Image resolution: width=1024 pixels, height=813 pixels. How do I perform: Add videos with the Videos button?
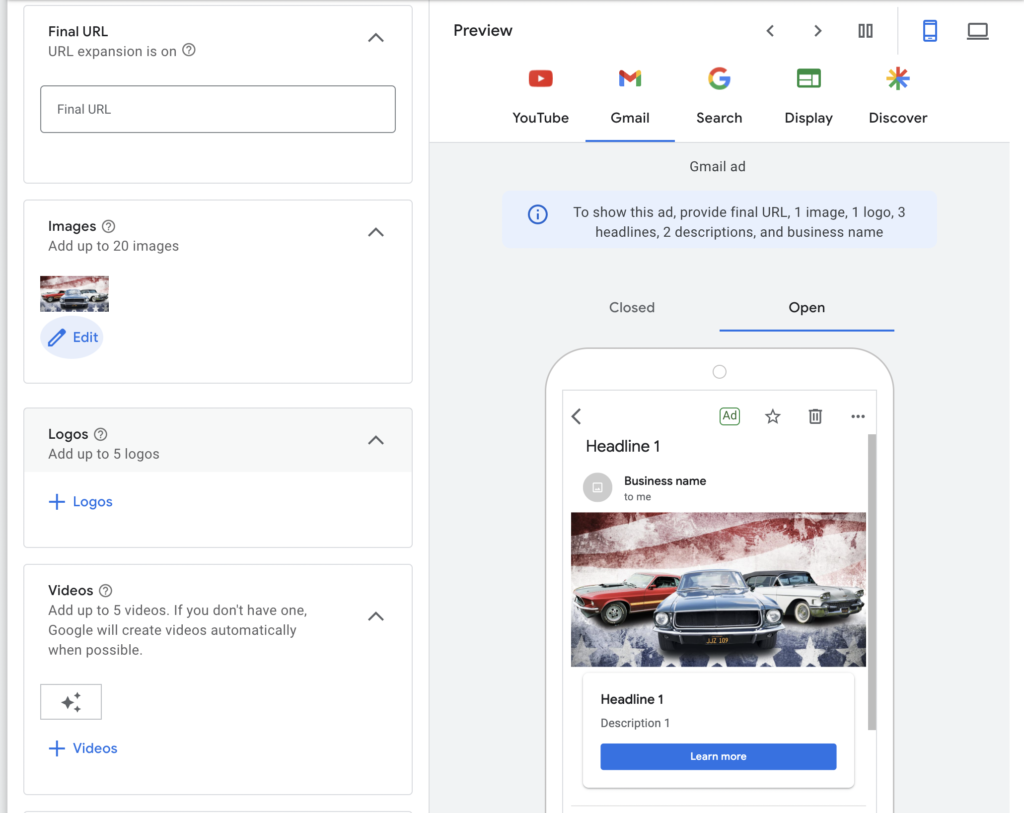coord(83,748)
